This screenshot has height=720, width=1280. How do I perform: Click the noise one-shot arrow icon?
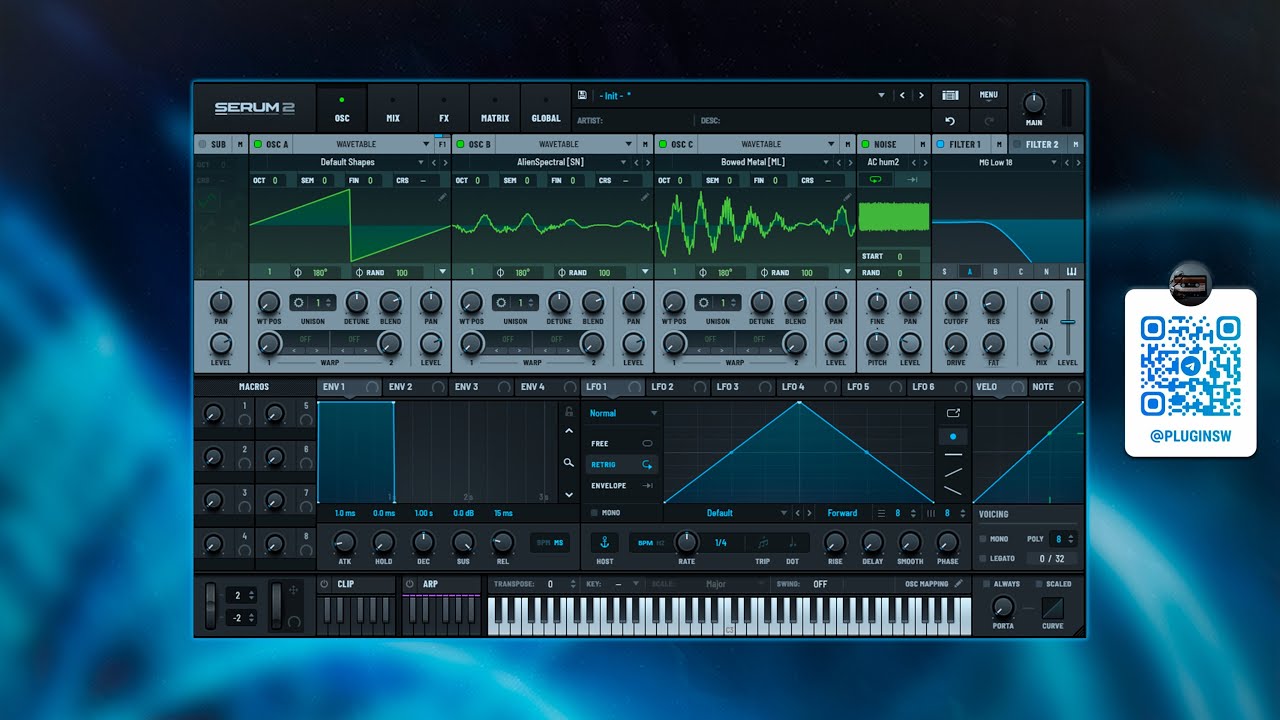912,180
